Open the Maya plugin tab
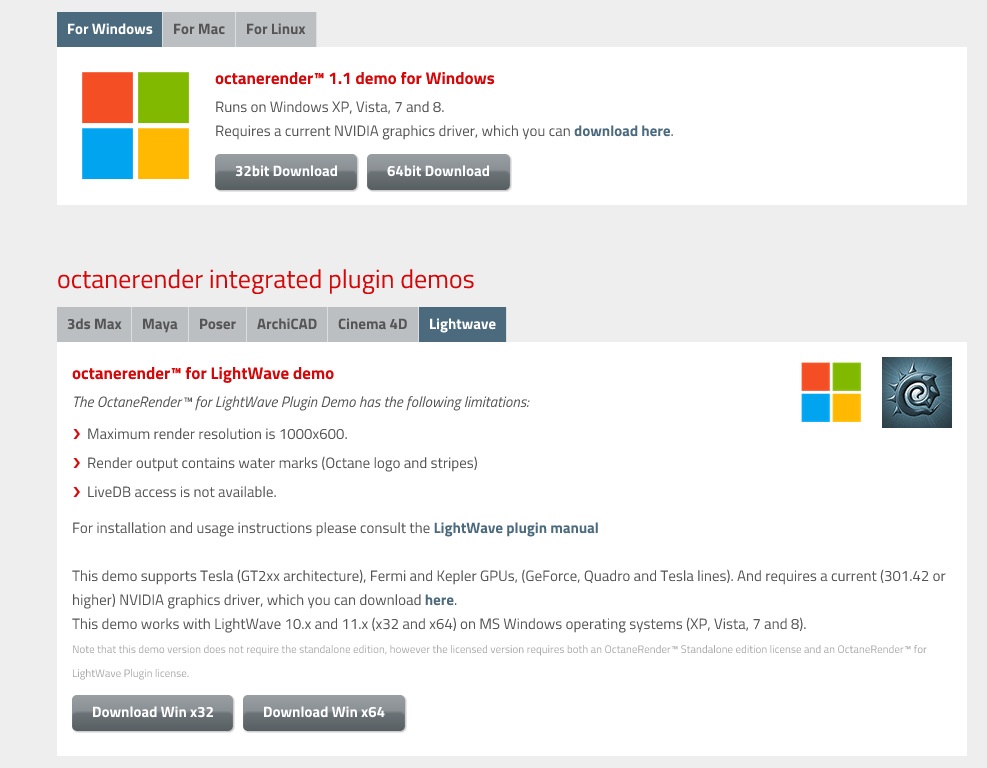 pos(160,324)
